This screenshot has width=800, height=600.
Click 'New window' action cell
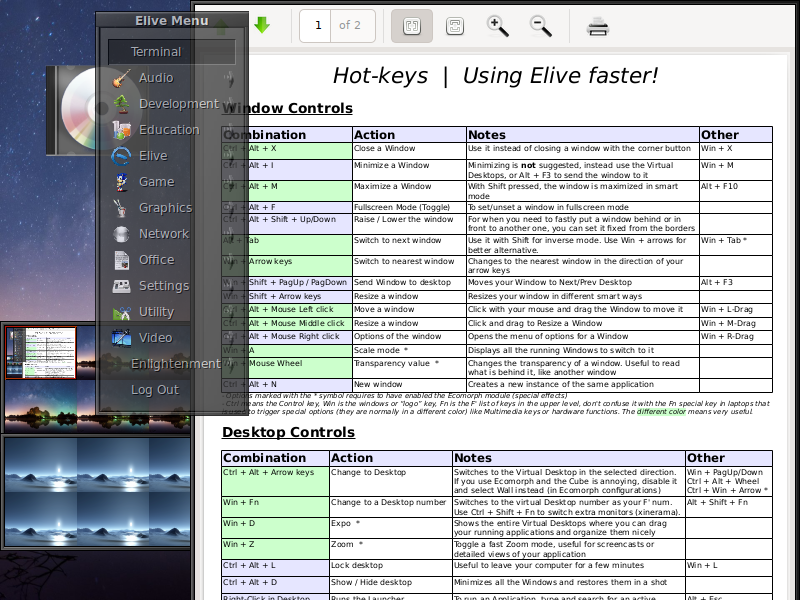(409, 385)
